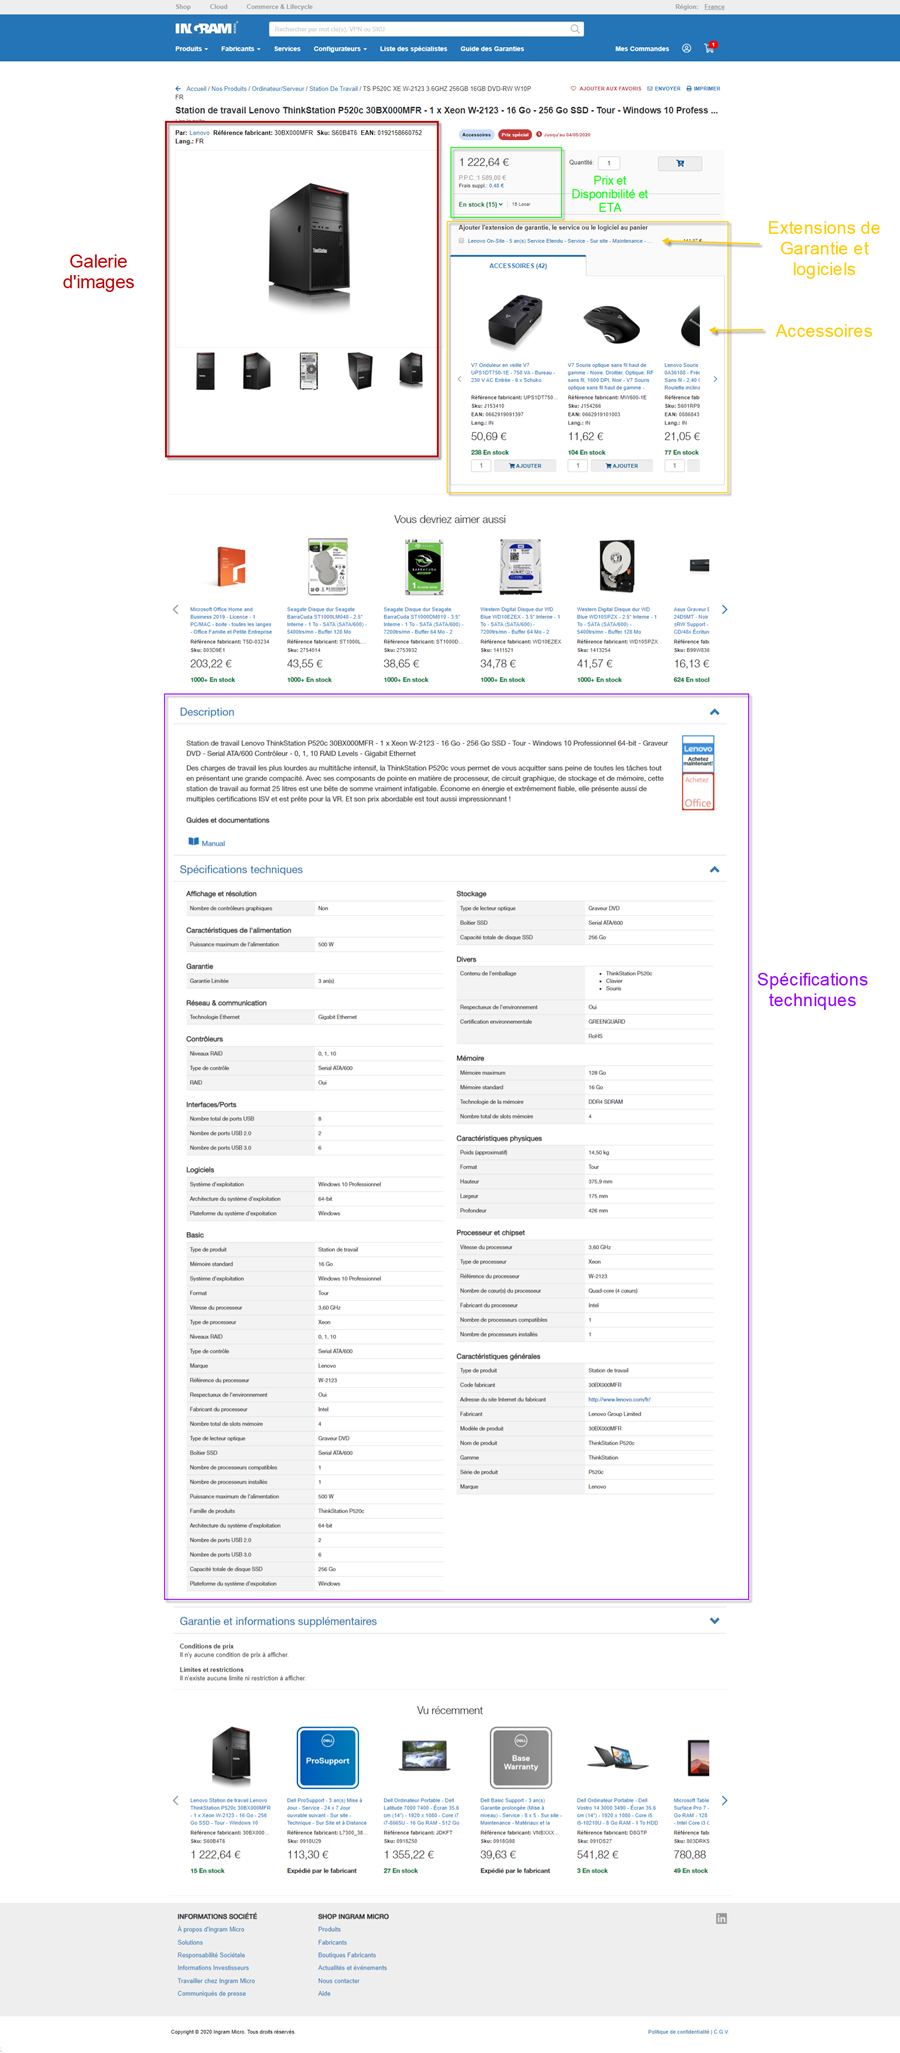The height and width of the screenshot is (2053, 900).
Task: Click main ThinkStation product image
Action: point(310,246)
